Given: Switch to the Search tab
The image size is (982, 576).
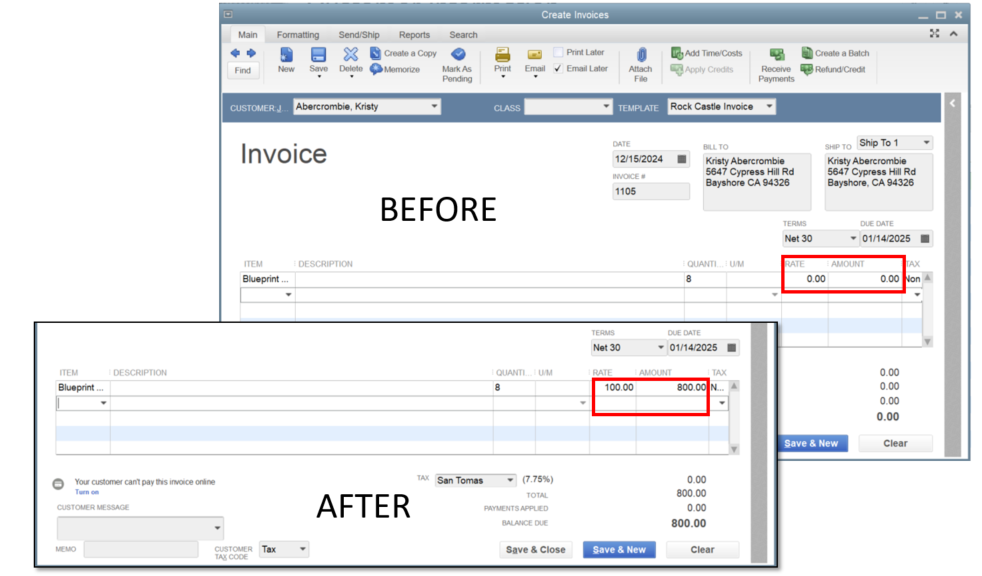Looking at the screenshot, I should pos(463,34).
